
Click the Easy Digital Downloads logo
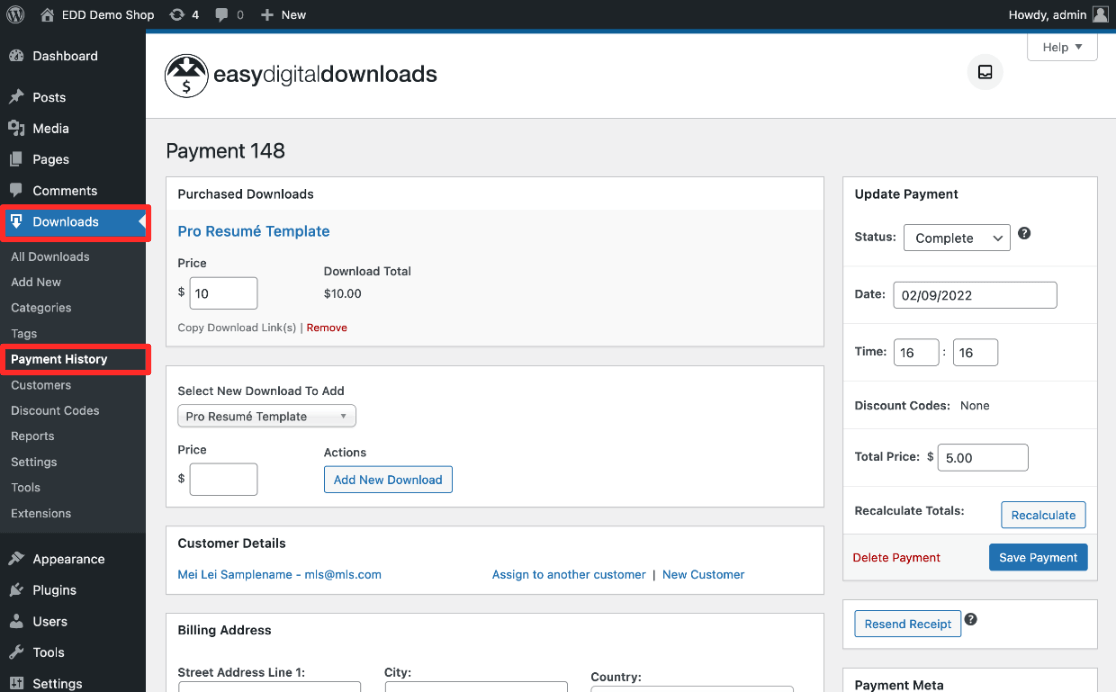(301, 75)
